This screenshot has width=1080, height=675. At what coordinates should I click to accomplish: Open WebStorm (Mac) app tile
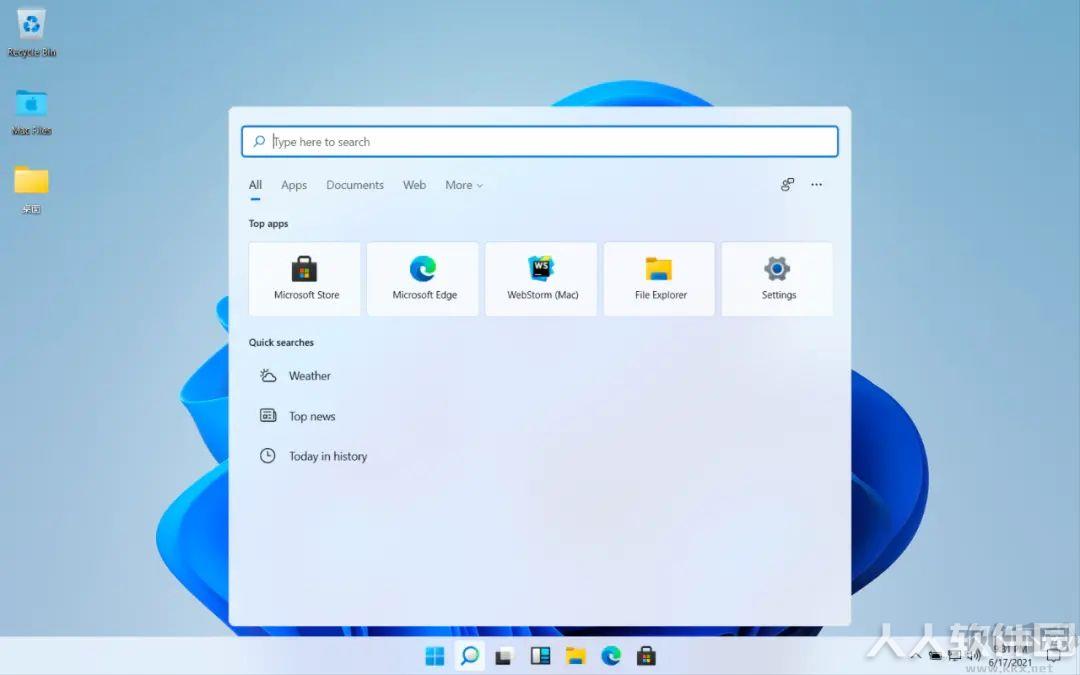[541, 279]
